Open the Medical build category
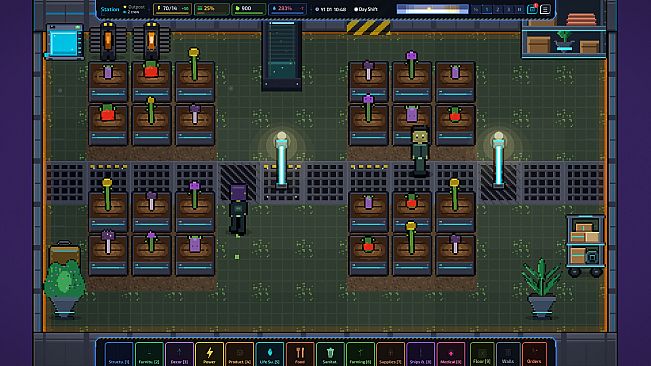The width and height of the screenshot is (651, 366). coord(451,354)
